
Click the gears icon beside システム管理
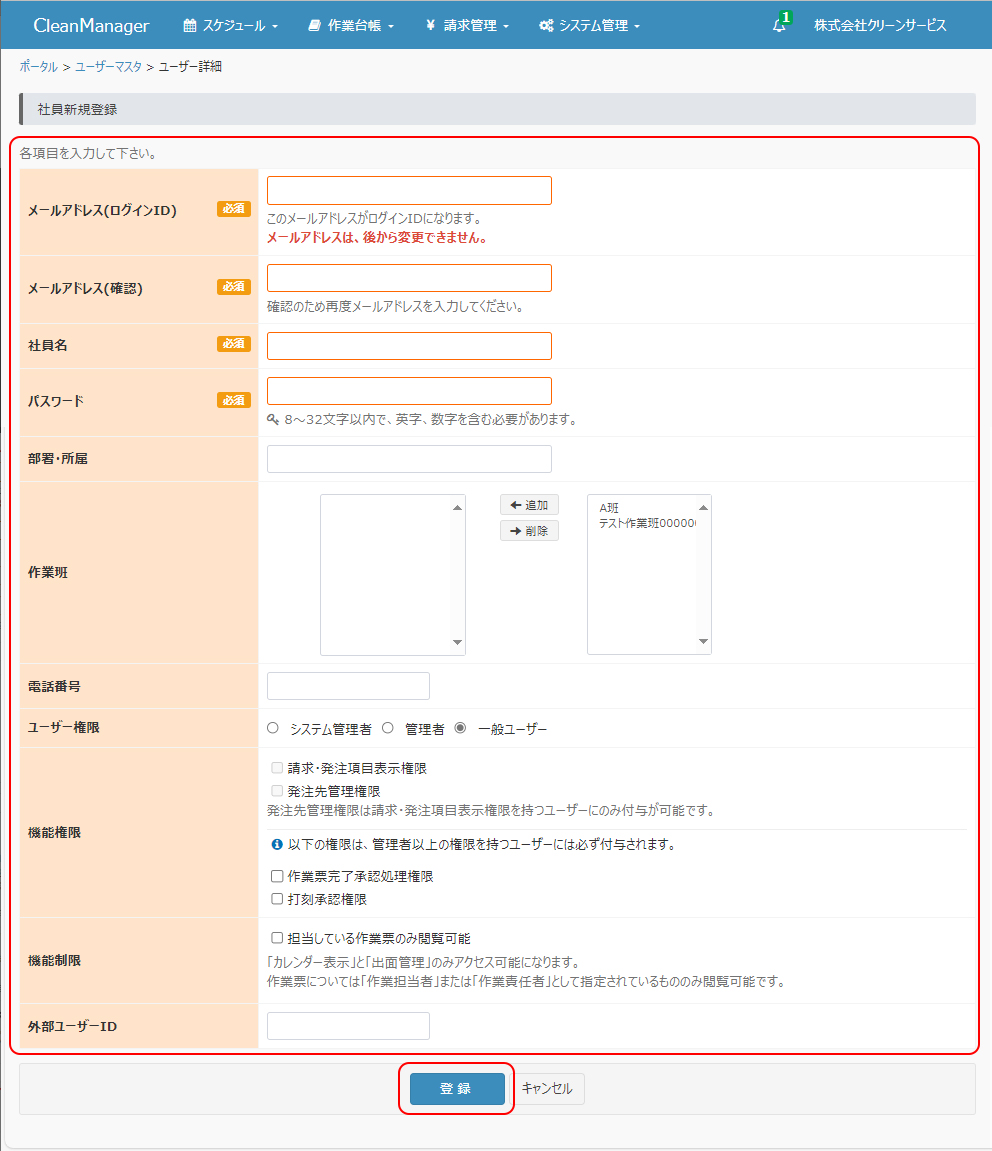tap(546, 26)
